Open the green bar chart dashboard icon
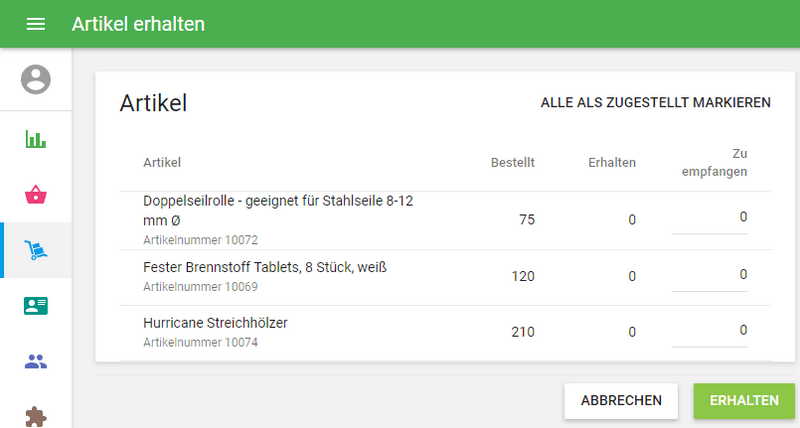Image resolution: width=800 pixels, height=428 pixels. click(36, 139)
